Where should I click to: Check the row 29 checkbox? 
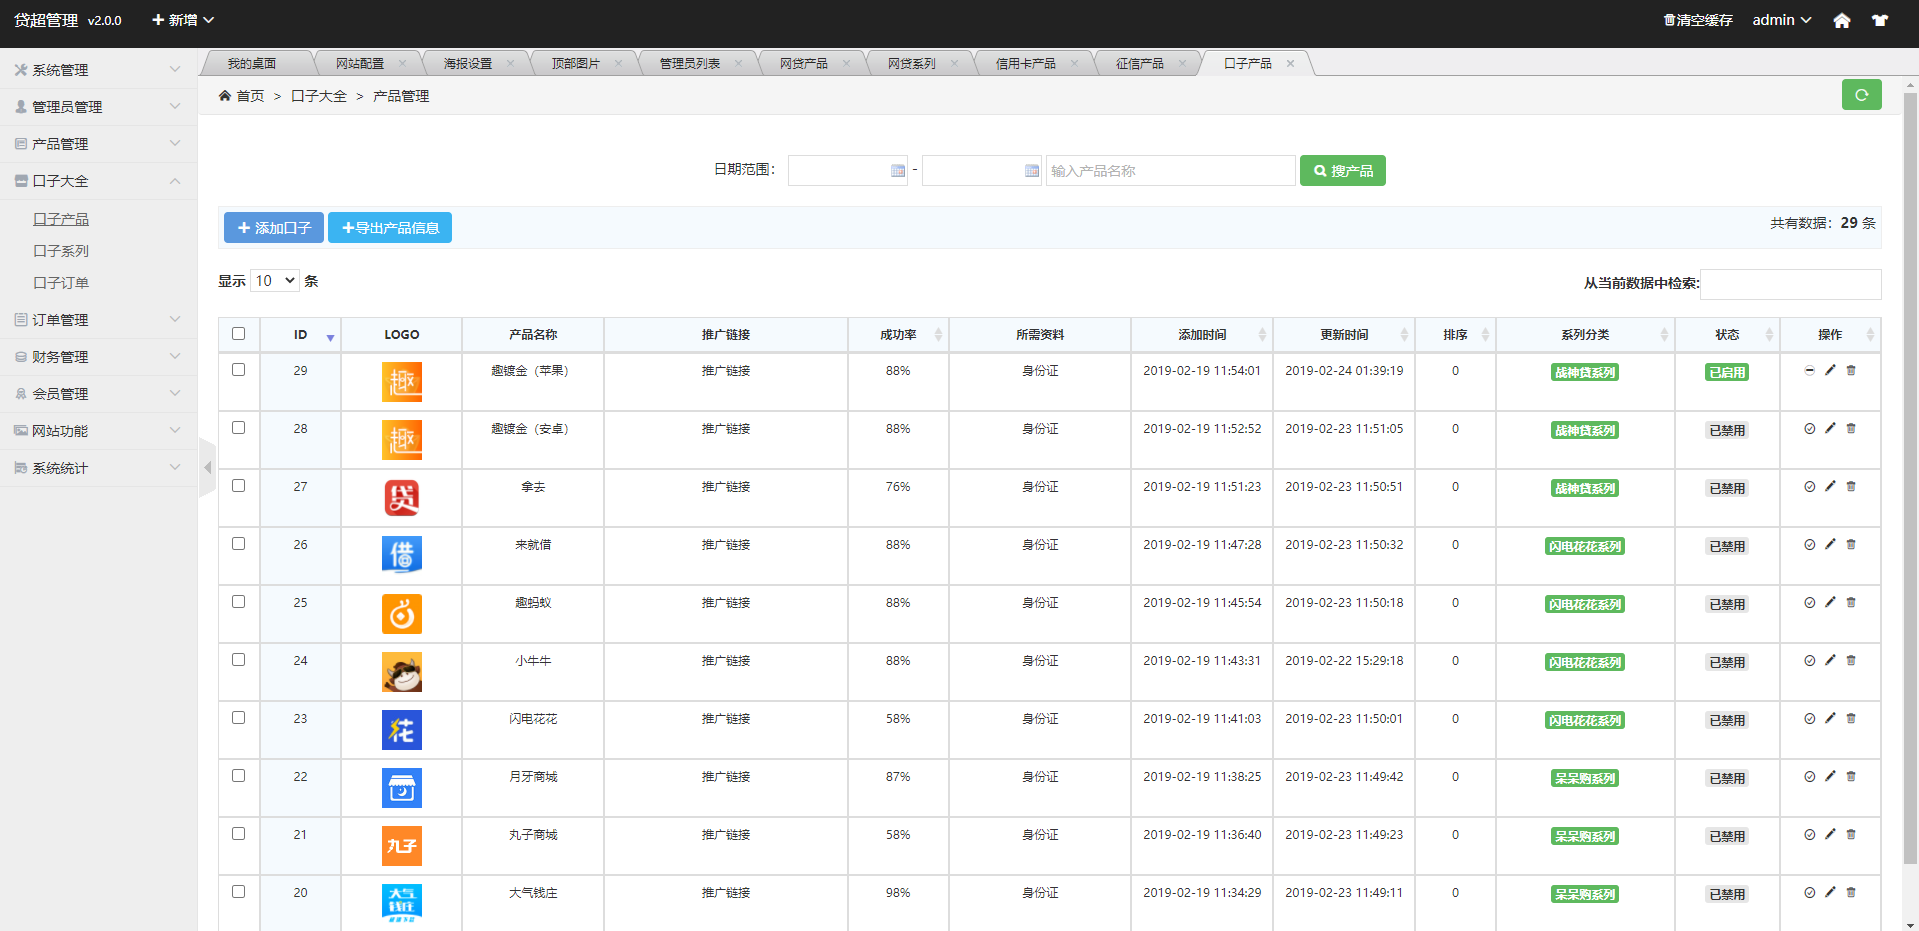point(238,370)
